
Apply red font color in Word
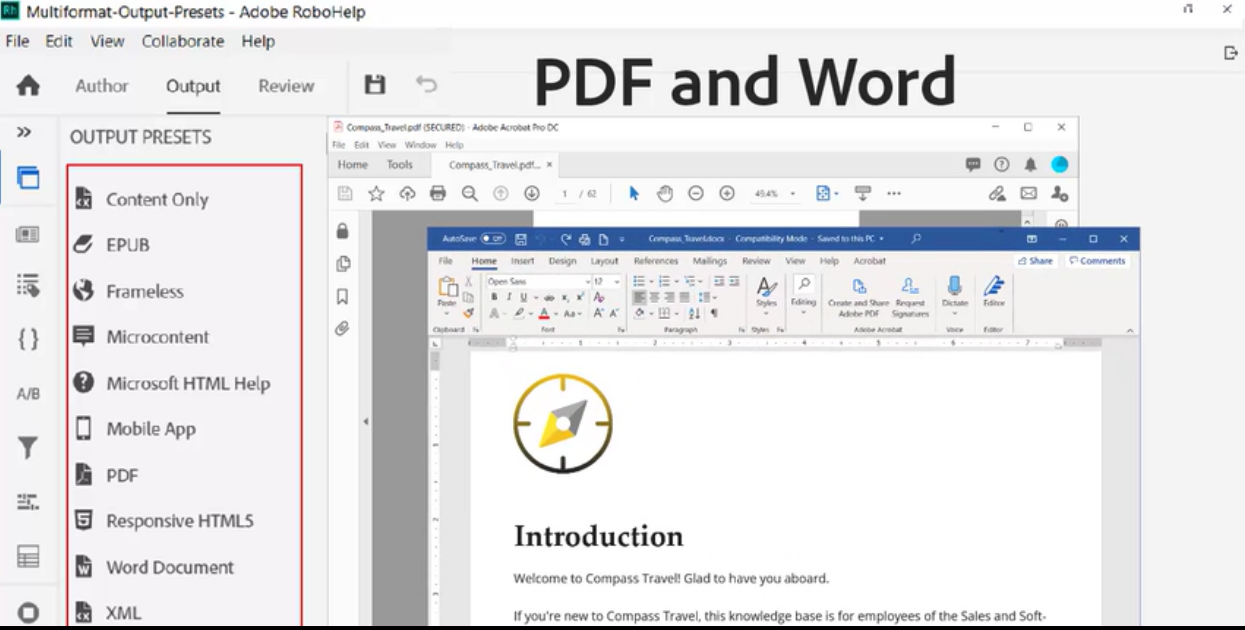(x=544, y=313)
